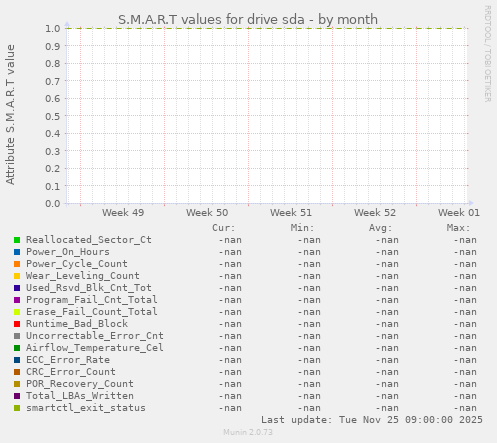Click the Min: column header

[x=302, y=228]
